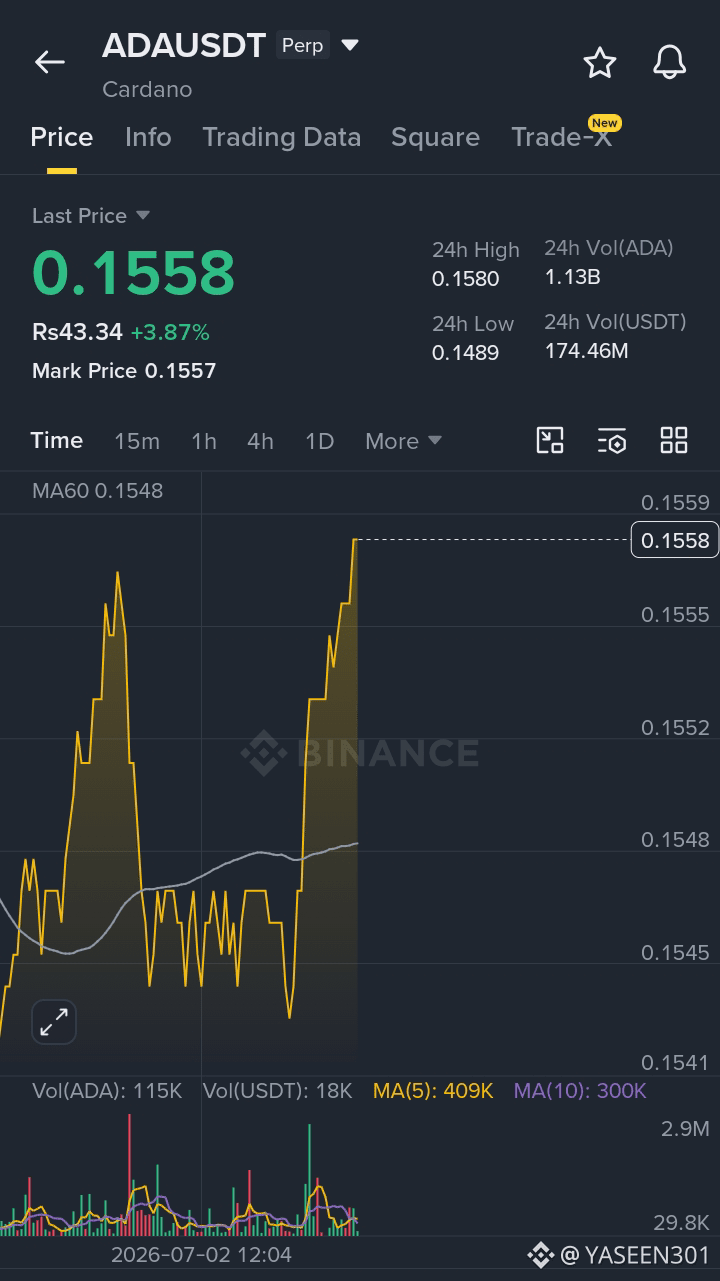Add ADAUSDT to favorites with star
720x1281 pixels.
pyautogui.click(x=600, y=62)
